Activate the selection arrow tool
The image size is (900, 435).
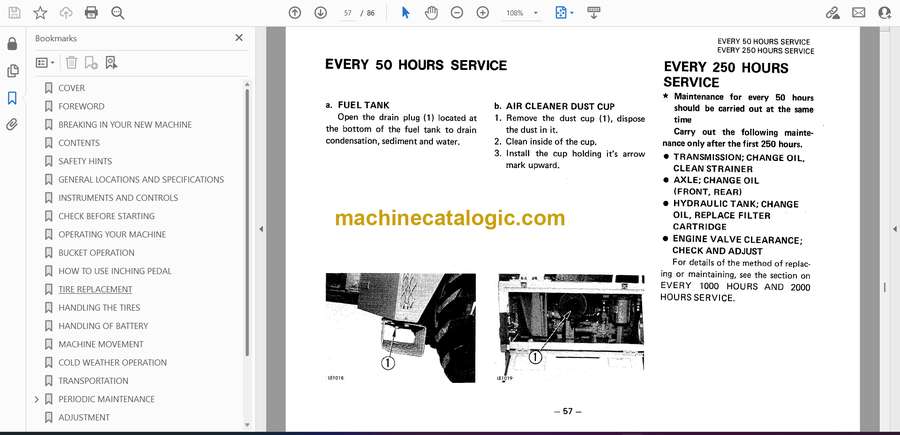[x=406, y=13]
